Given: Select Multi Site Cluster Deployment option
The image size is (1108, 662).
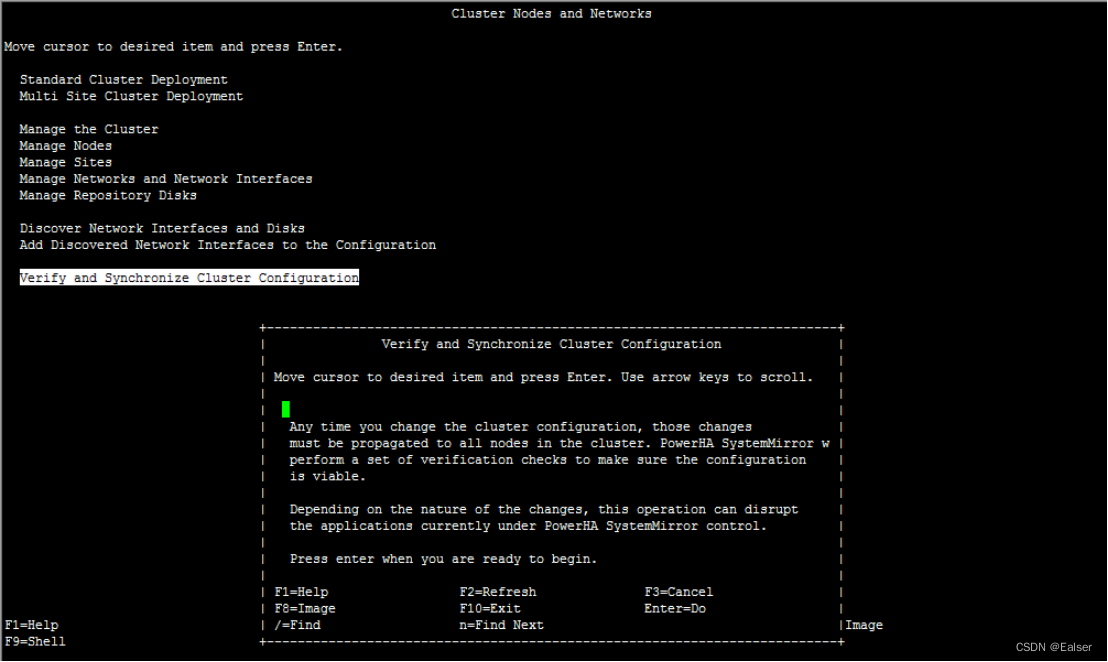Looking at the screenshot, I should 131,96.
